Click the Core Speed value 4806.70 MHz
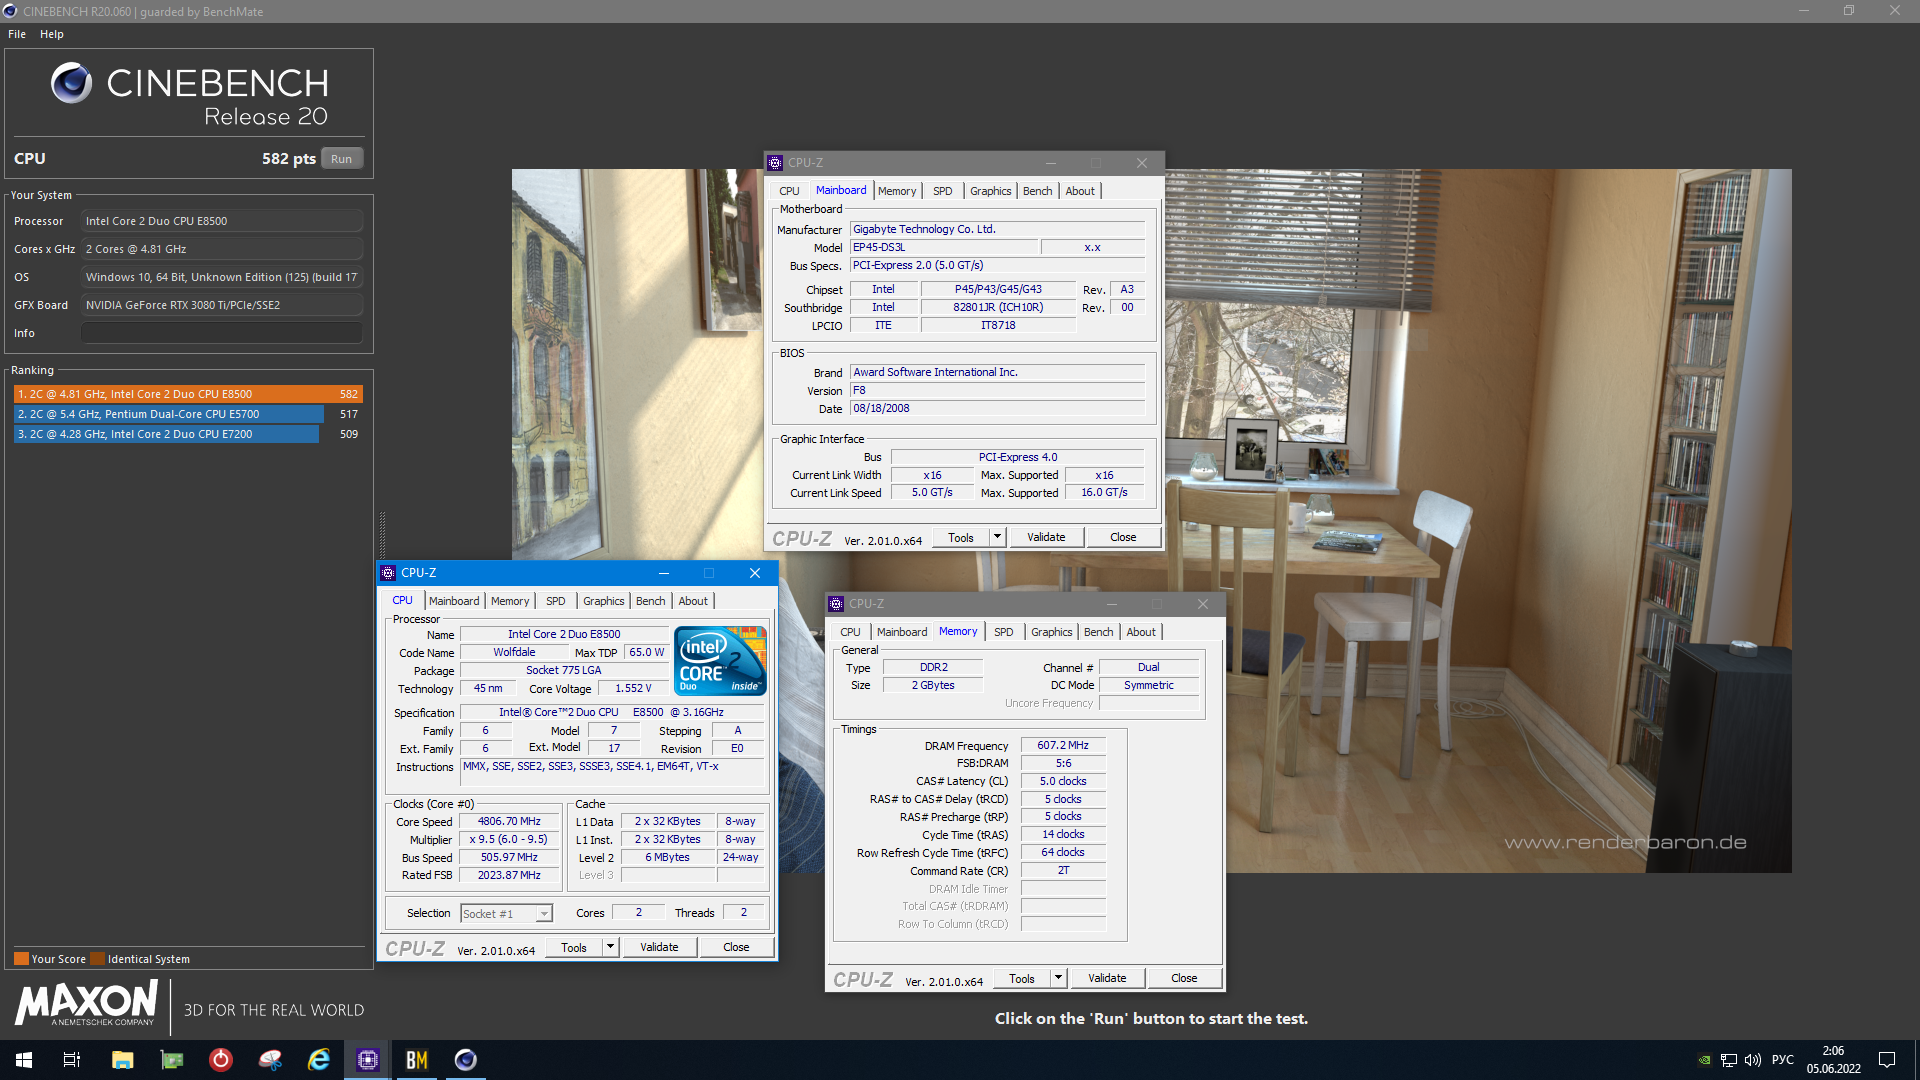The image size is (1920, 1080). tap(509, 821)
